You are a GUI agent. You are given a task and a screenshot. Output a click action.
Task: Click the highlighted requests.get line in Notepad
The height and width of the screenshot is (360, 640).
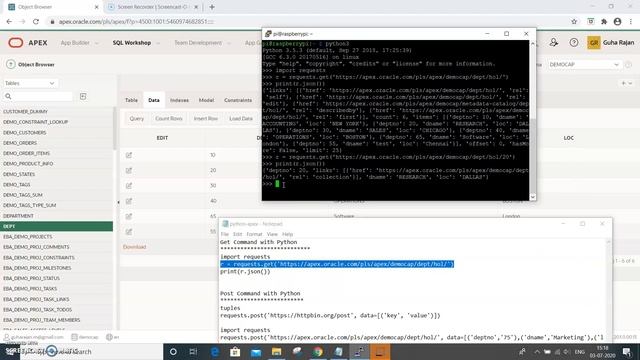(337, 264)
